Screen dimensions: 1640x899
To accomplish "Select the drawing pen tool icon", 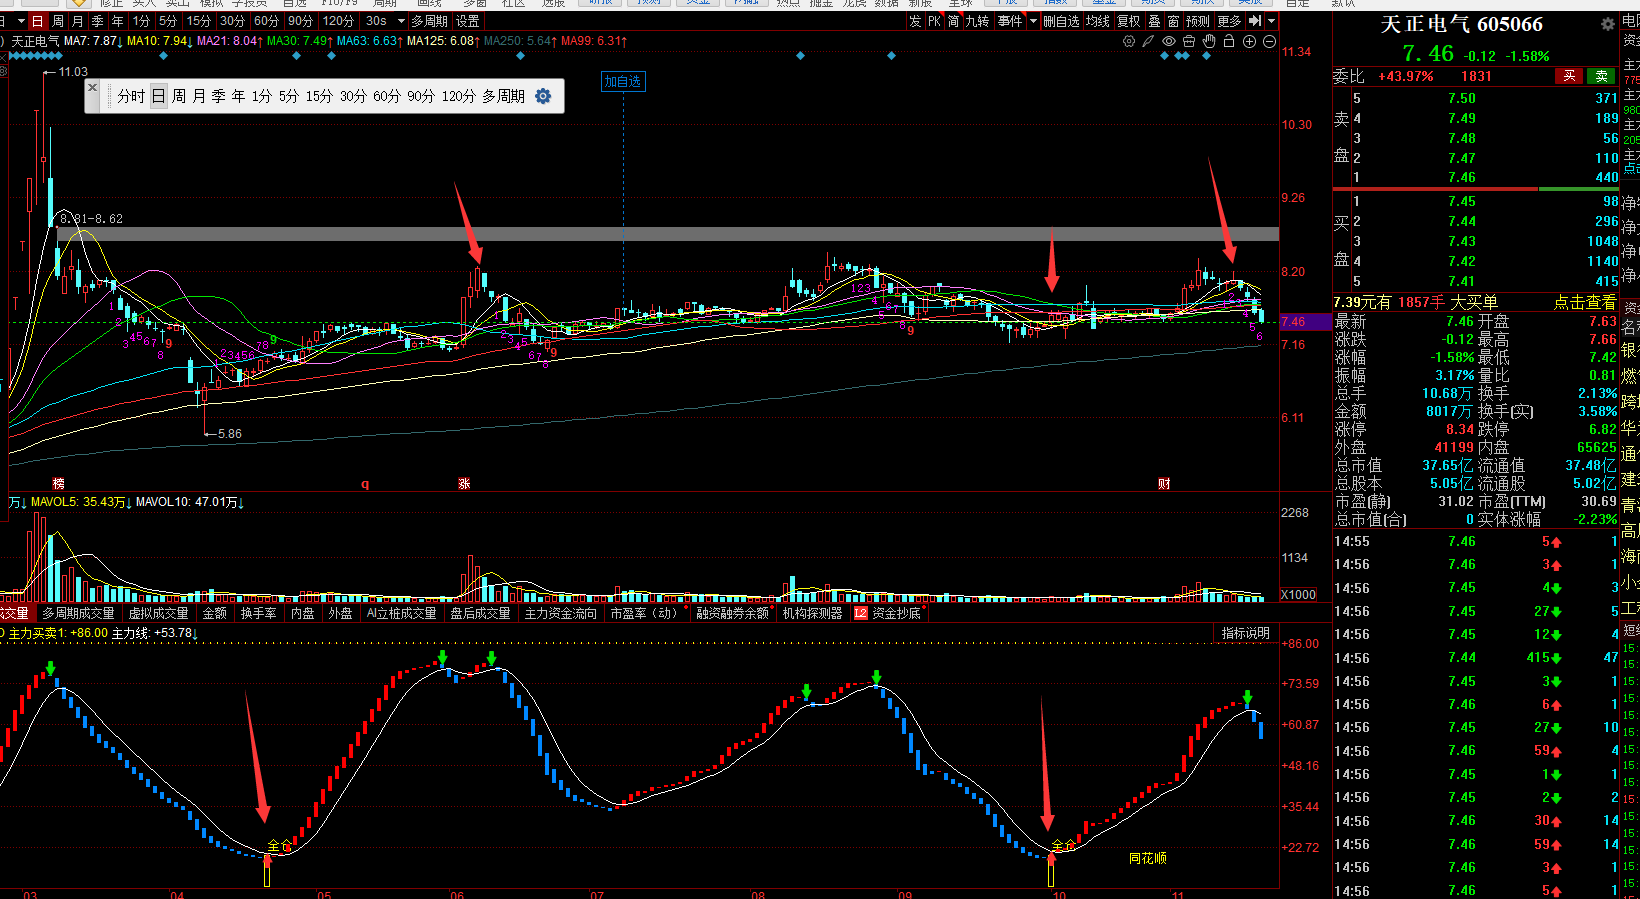I will tap(1148, 41).
